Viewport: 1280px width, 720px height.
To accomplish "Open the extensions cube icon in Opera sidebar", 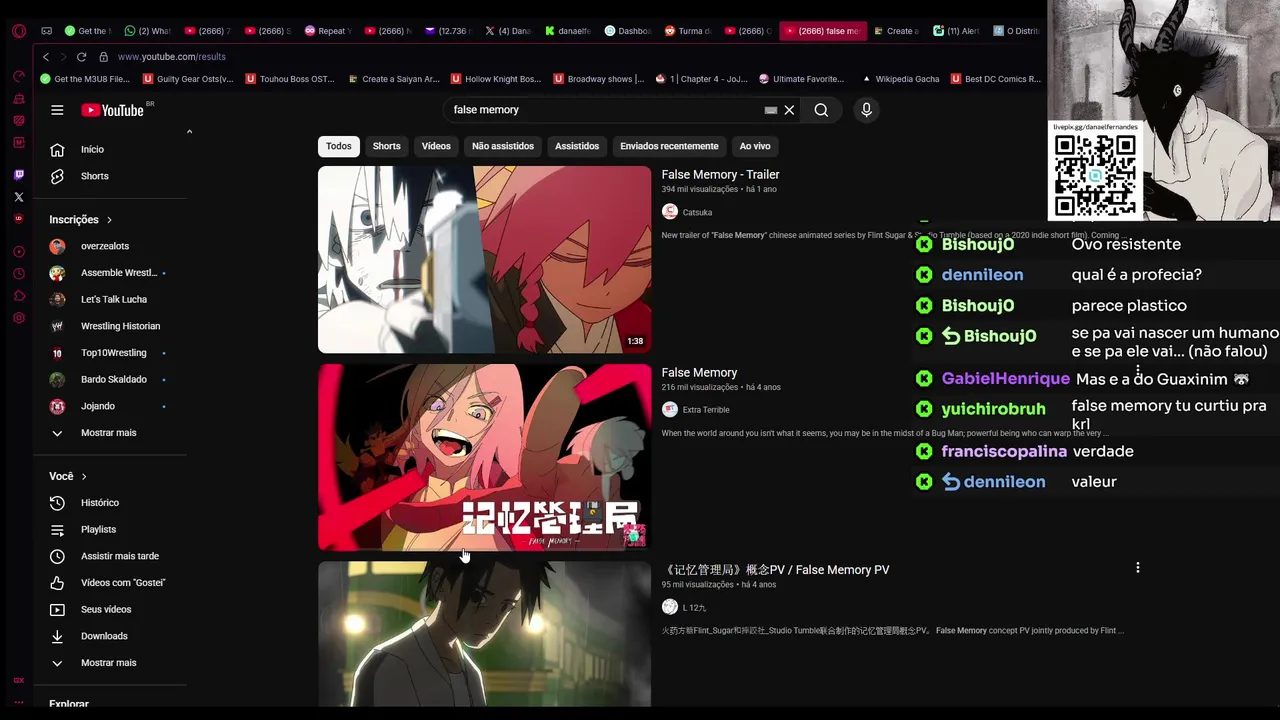I will [x=18, y=296].
